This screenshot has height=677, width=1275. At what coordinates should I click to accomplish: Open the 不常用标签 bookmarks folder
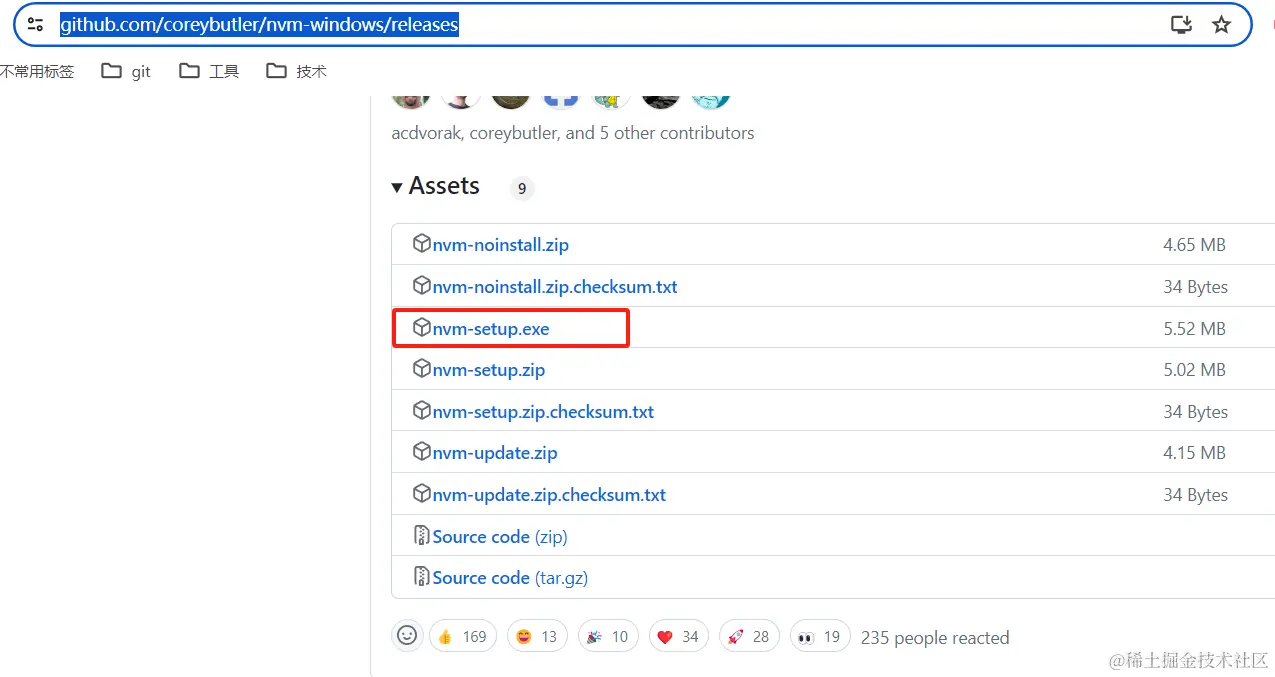(x=37, y=71)
